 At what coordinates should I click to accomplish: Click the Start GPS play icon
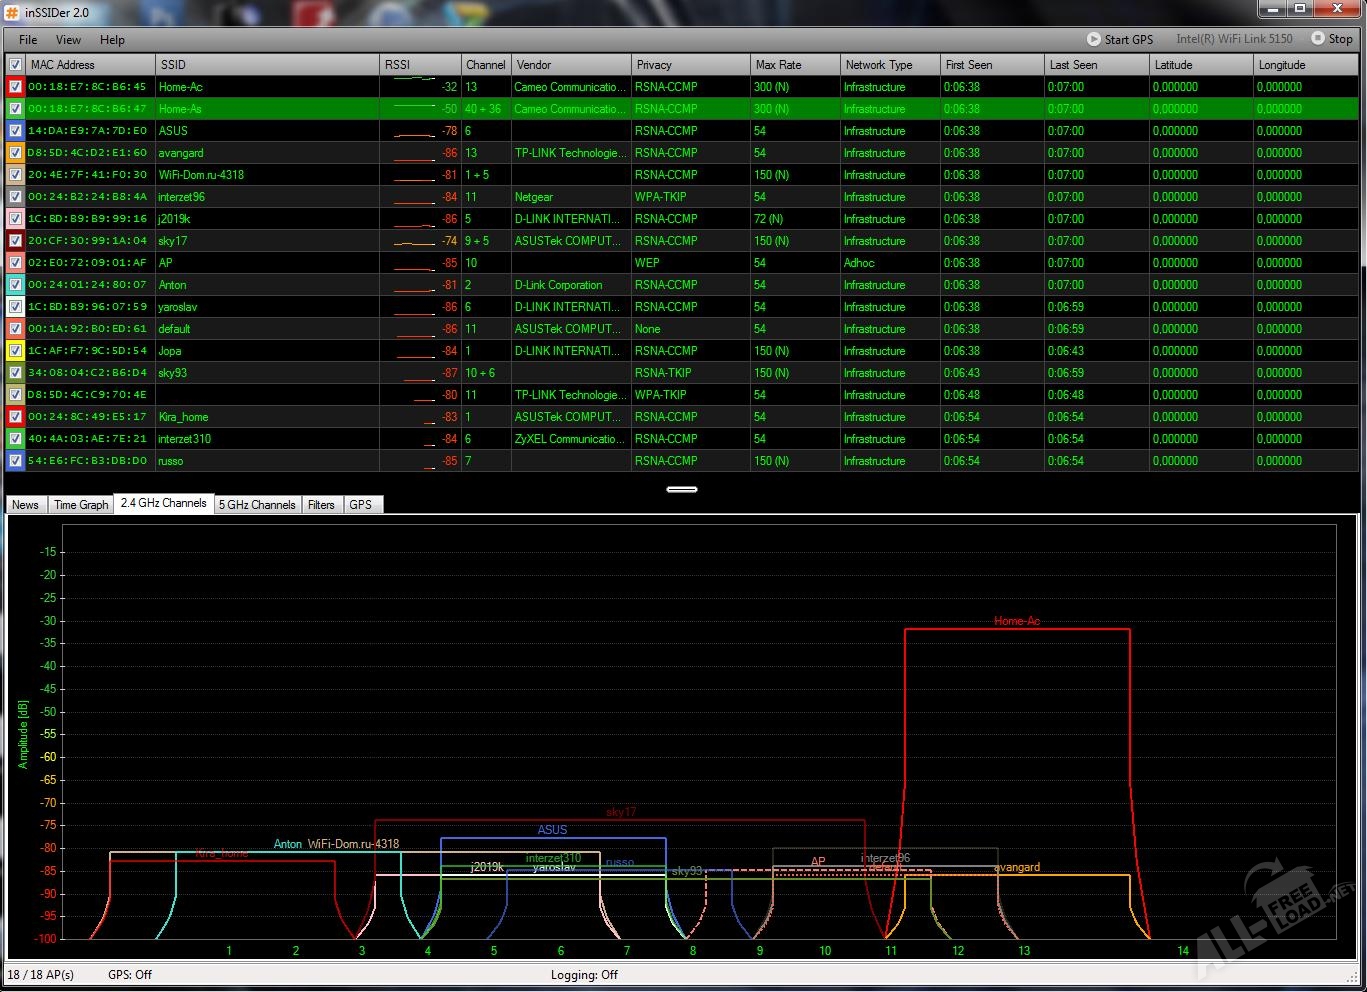pos(1093,39)
